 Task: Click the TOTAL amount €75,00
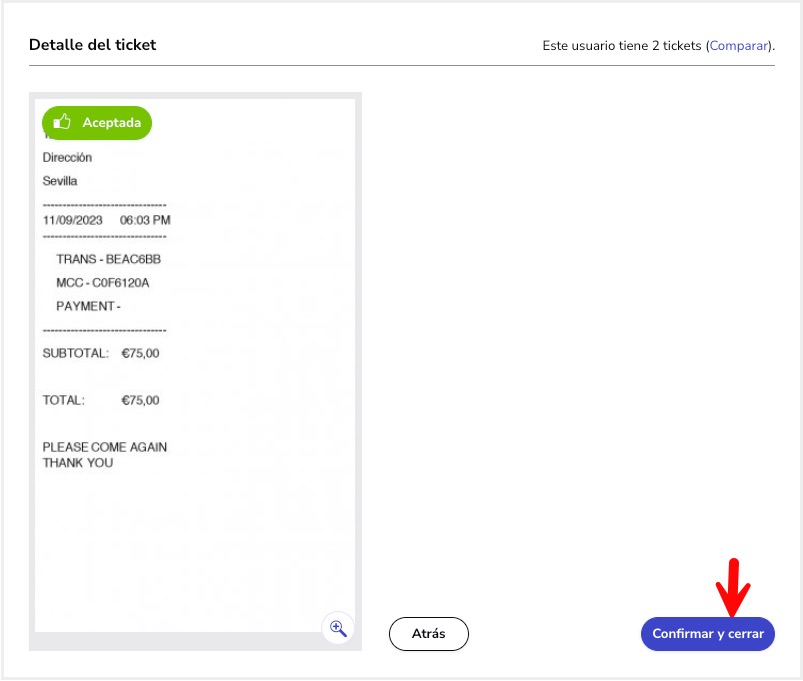click(x=140, y=400)
